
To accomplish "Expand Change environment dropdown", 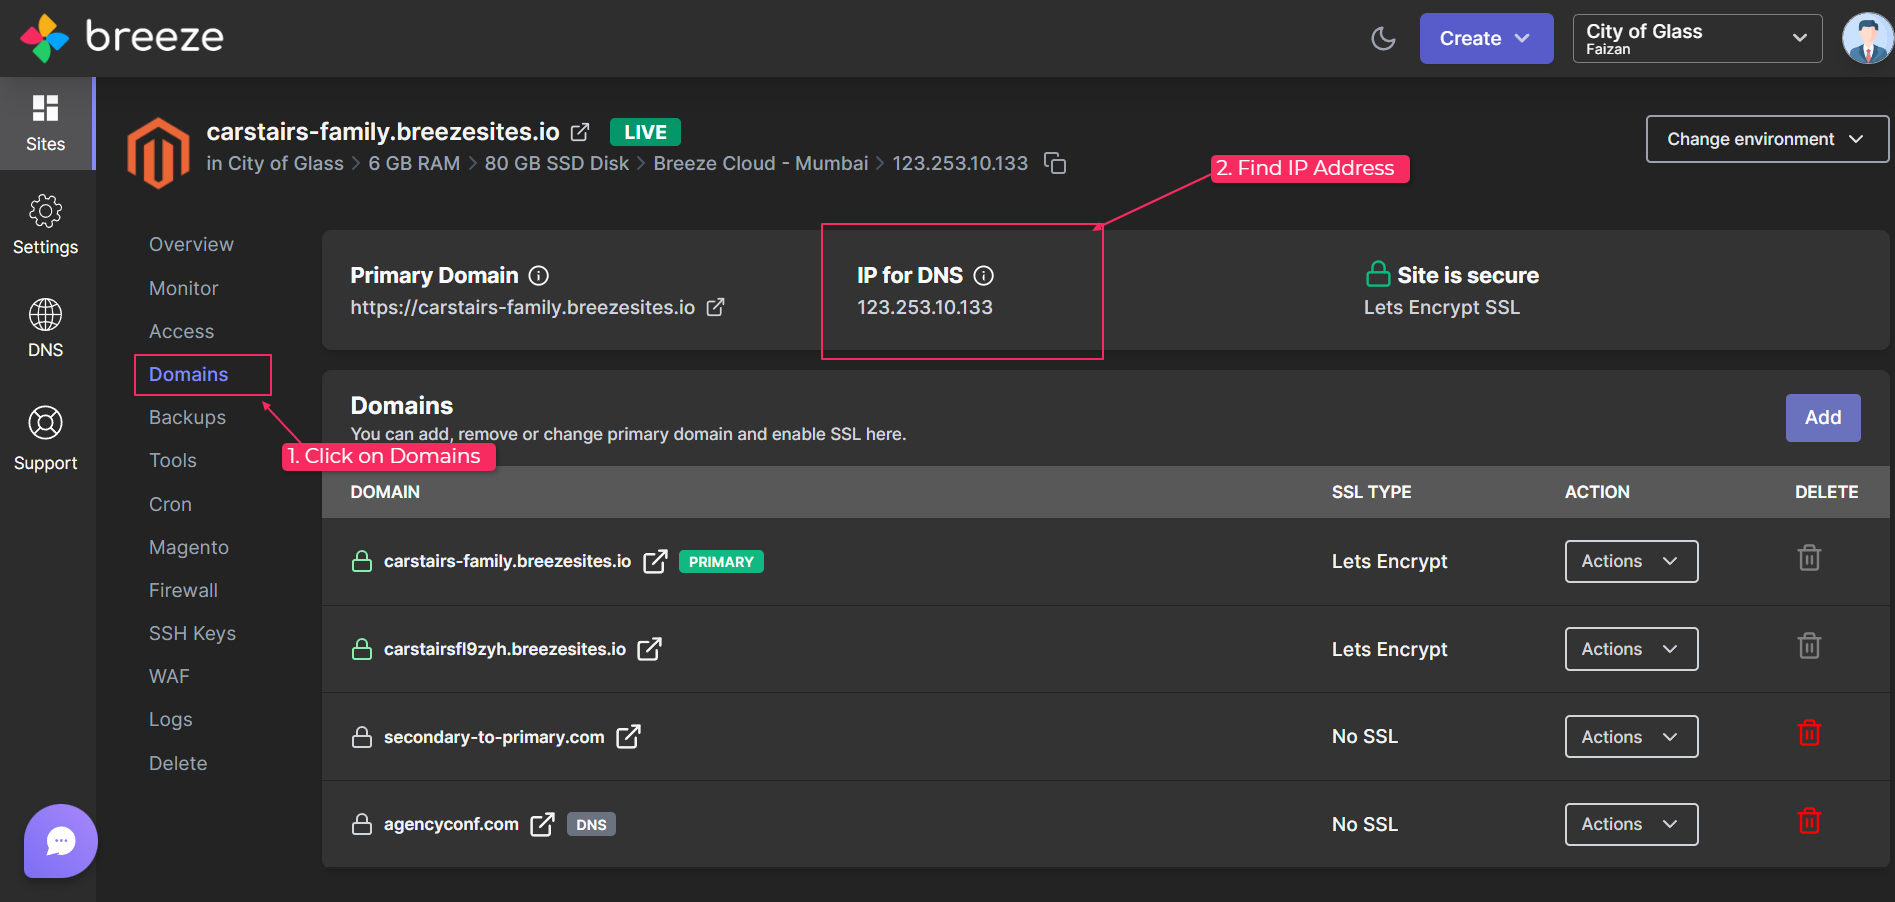I will pyautogui.click(x=1767, y=139).
